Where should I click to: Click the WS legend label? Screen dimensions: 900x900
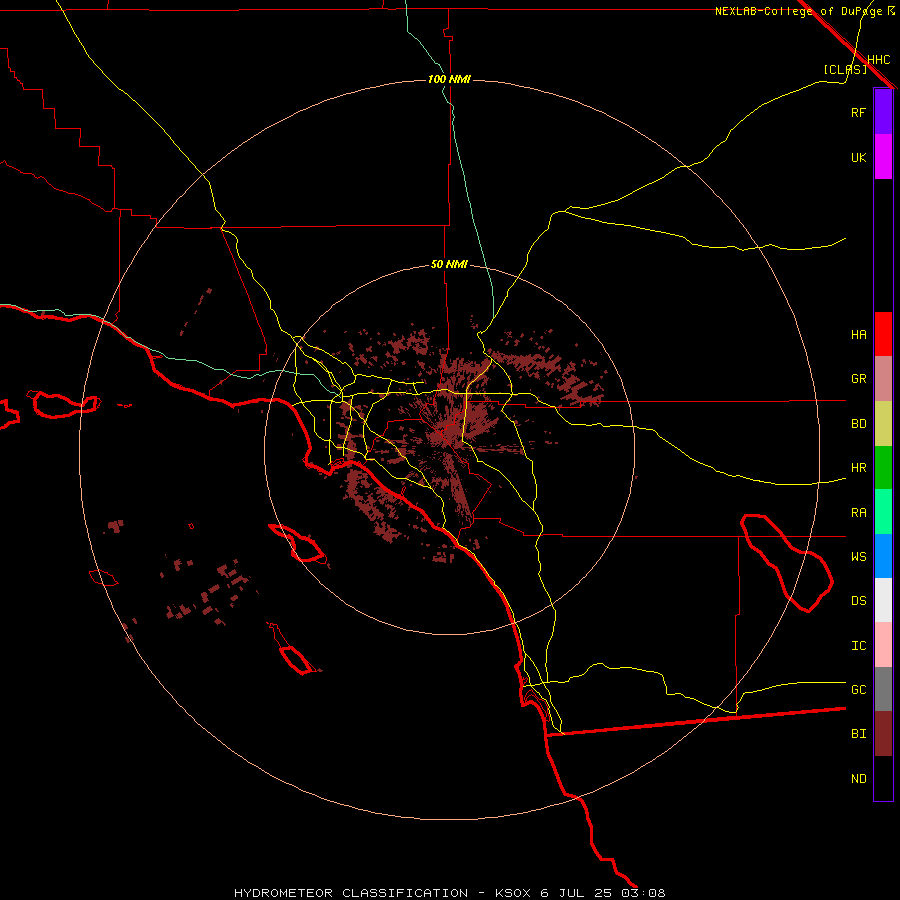pyautogui.click(x=859, y=557)
